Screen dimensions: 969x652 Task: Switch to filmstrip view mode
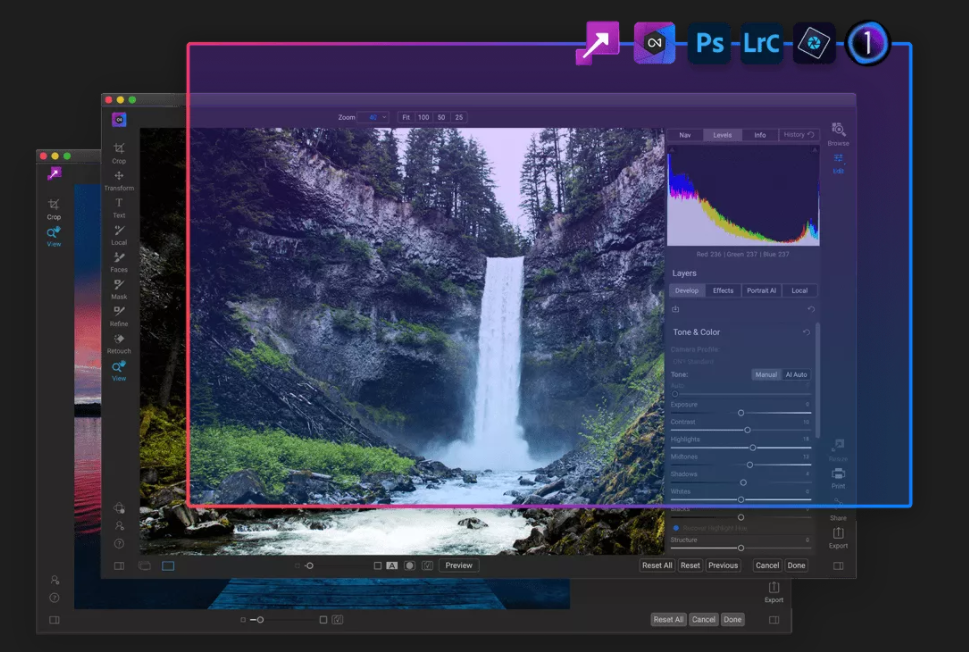click(x=145, y=565)
